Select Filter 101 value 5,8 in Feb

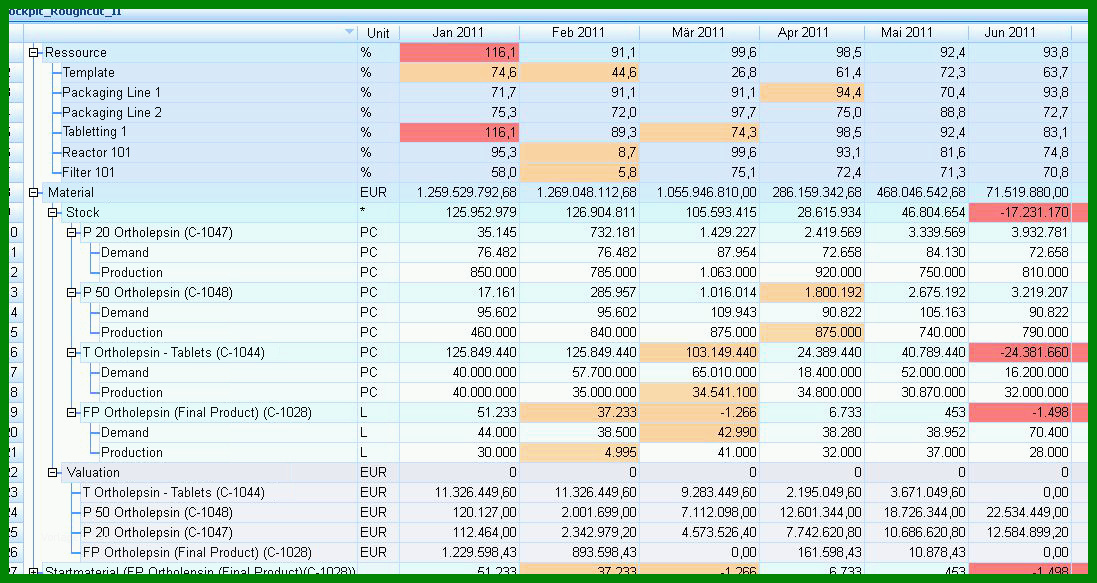[x=579, y=172]
